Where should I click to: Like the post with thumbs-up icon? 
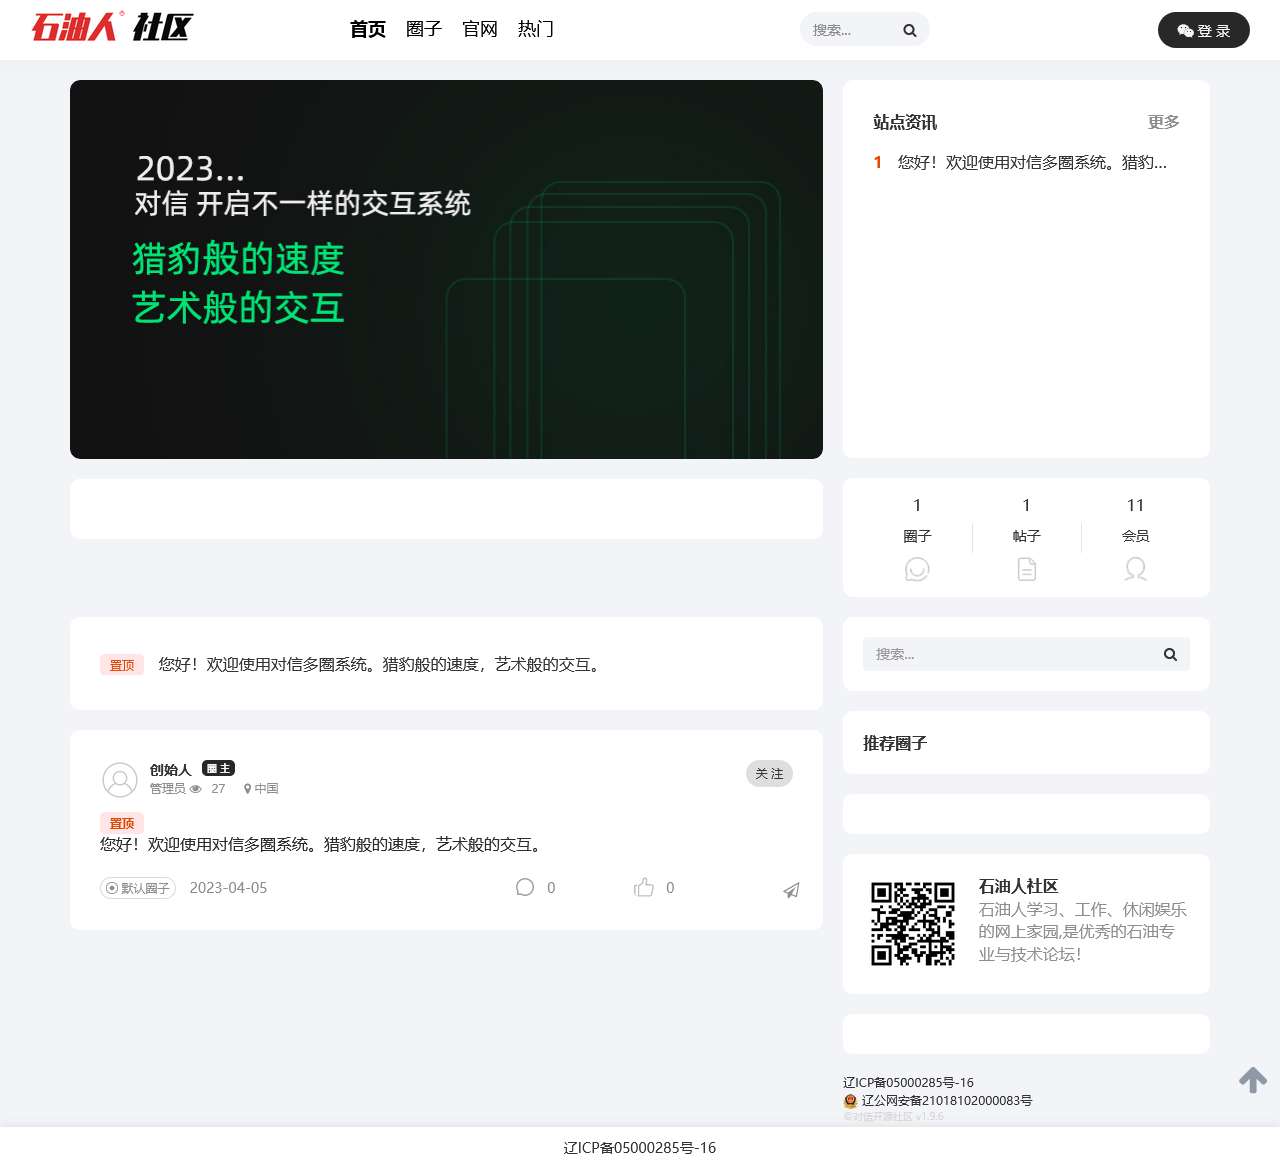coord(644,887)
